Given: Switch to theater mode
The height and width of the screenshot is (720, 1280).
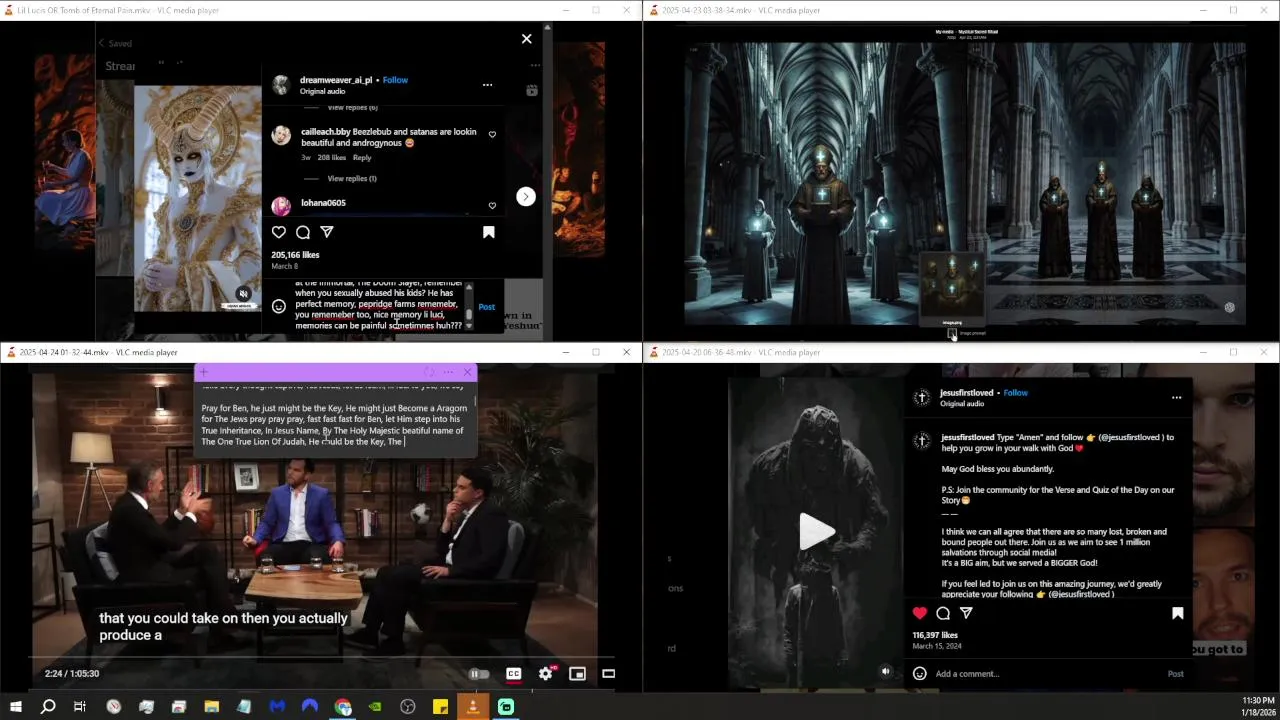Looking at the screenshot, I should [x=608, y=674].
